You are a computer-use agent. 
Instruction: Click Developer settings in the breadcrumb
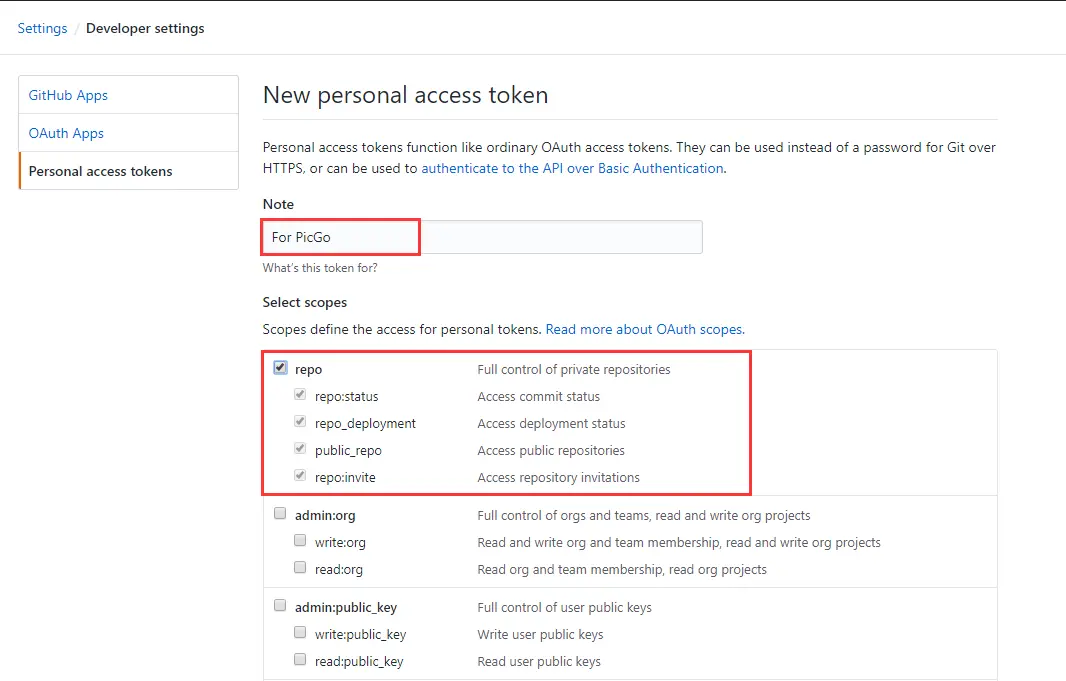145,28
